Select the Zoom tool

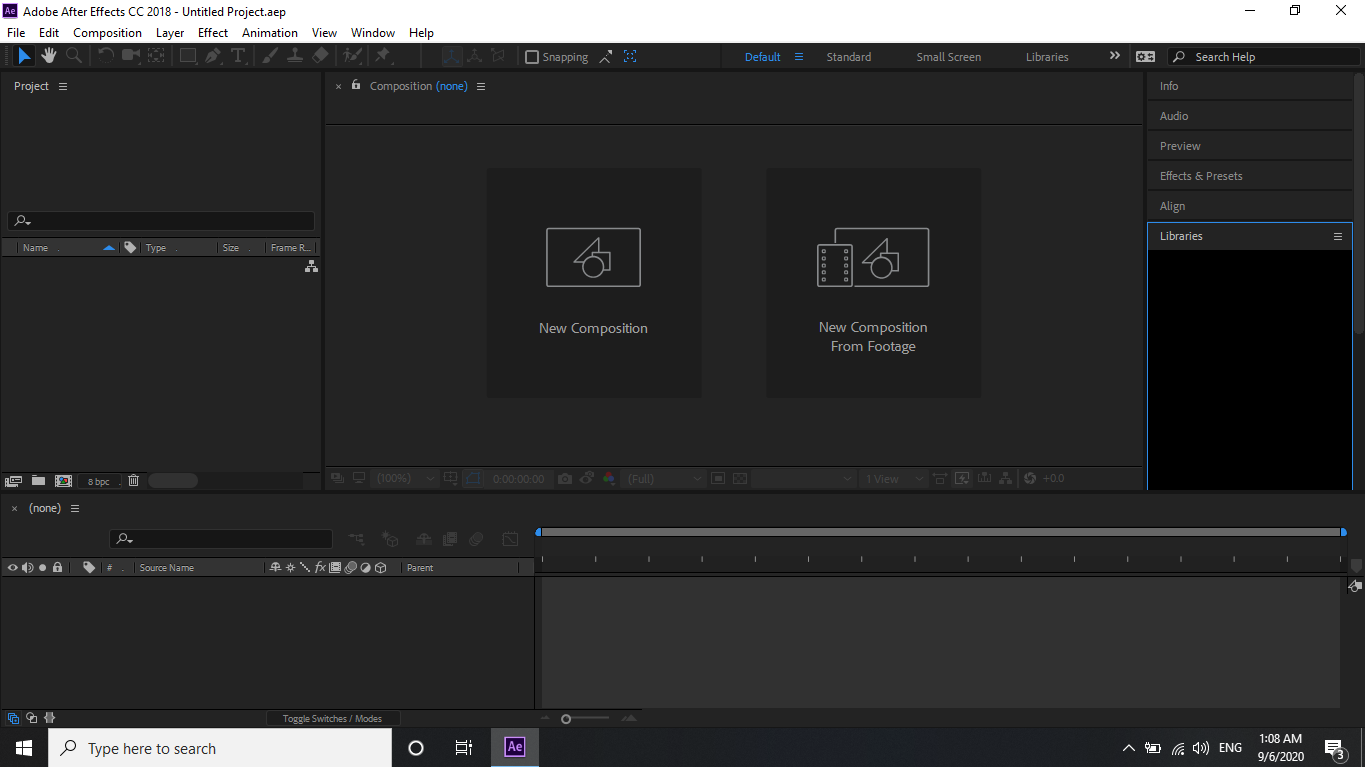point(73,56)
